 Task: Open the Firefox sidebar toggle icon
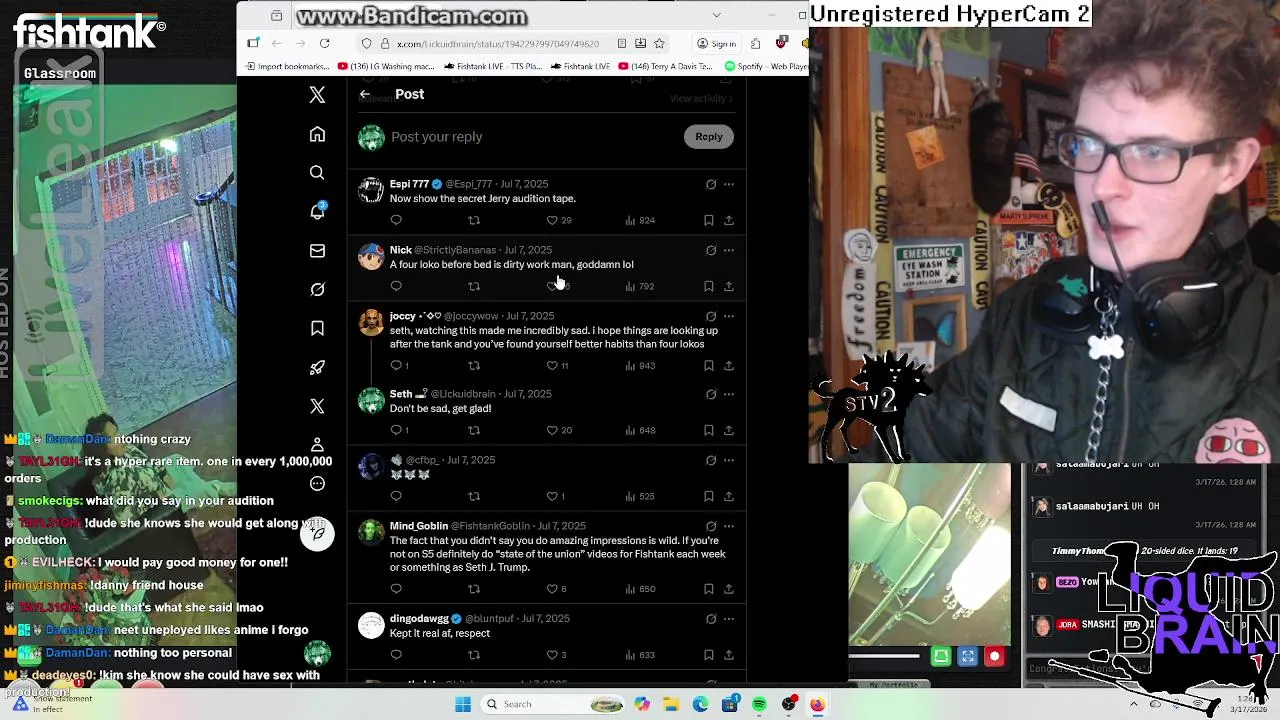(x=253, y=43)
